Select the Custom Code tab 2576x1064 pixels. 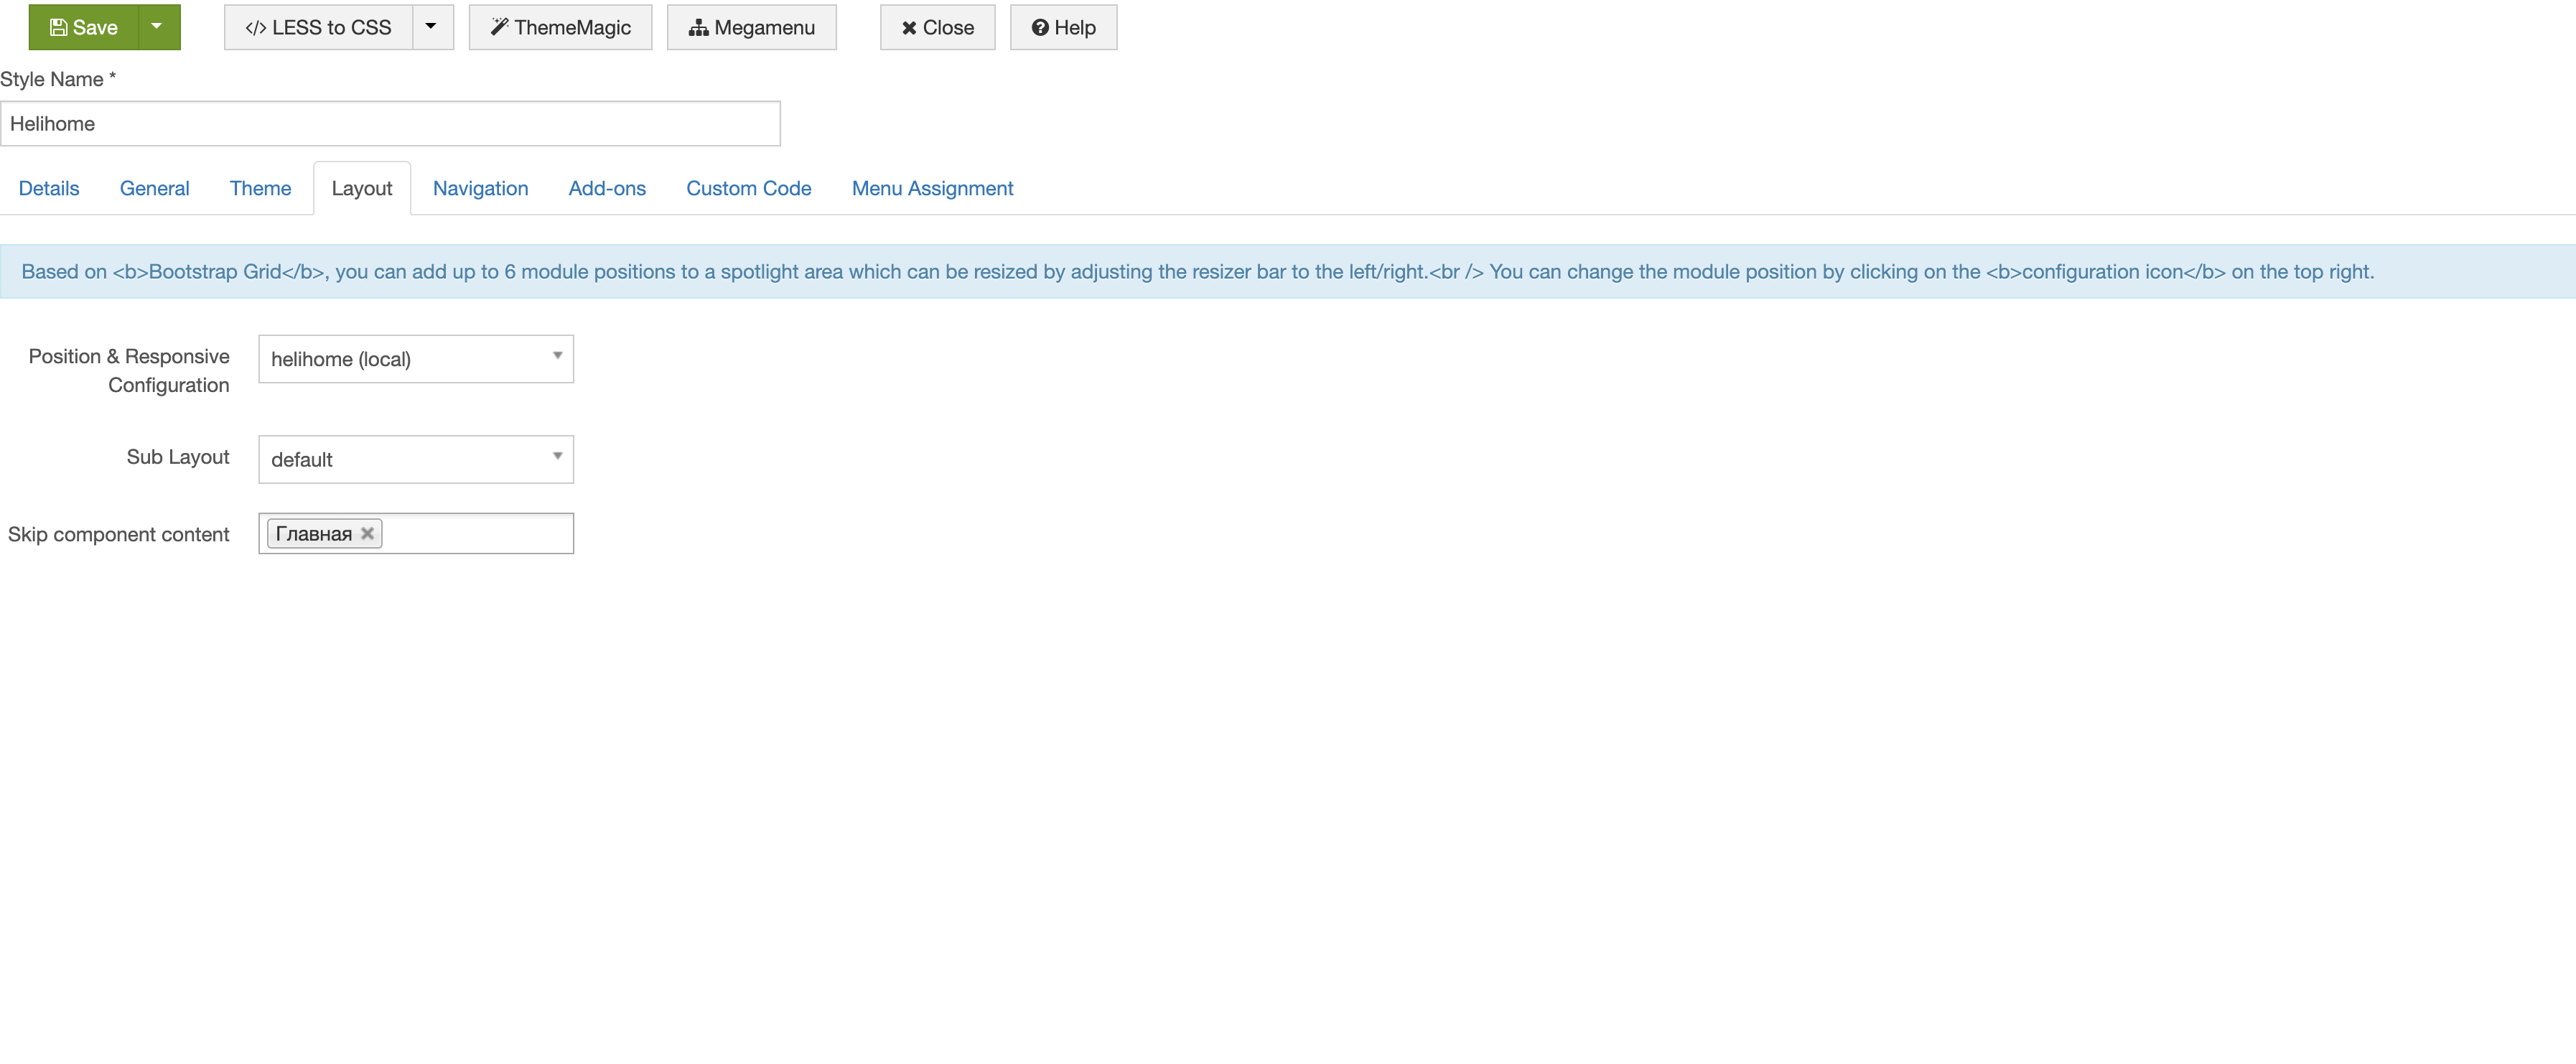pyautogui.click(x=748, y=188)
